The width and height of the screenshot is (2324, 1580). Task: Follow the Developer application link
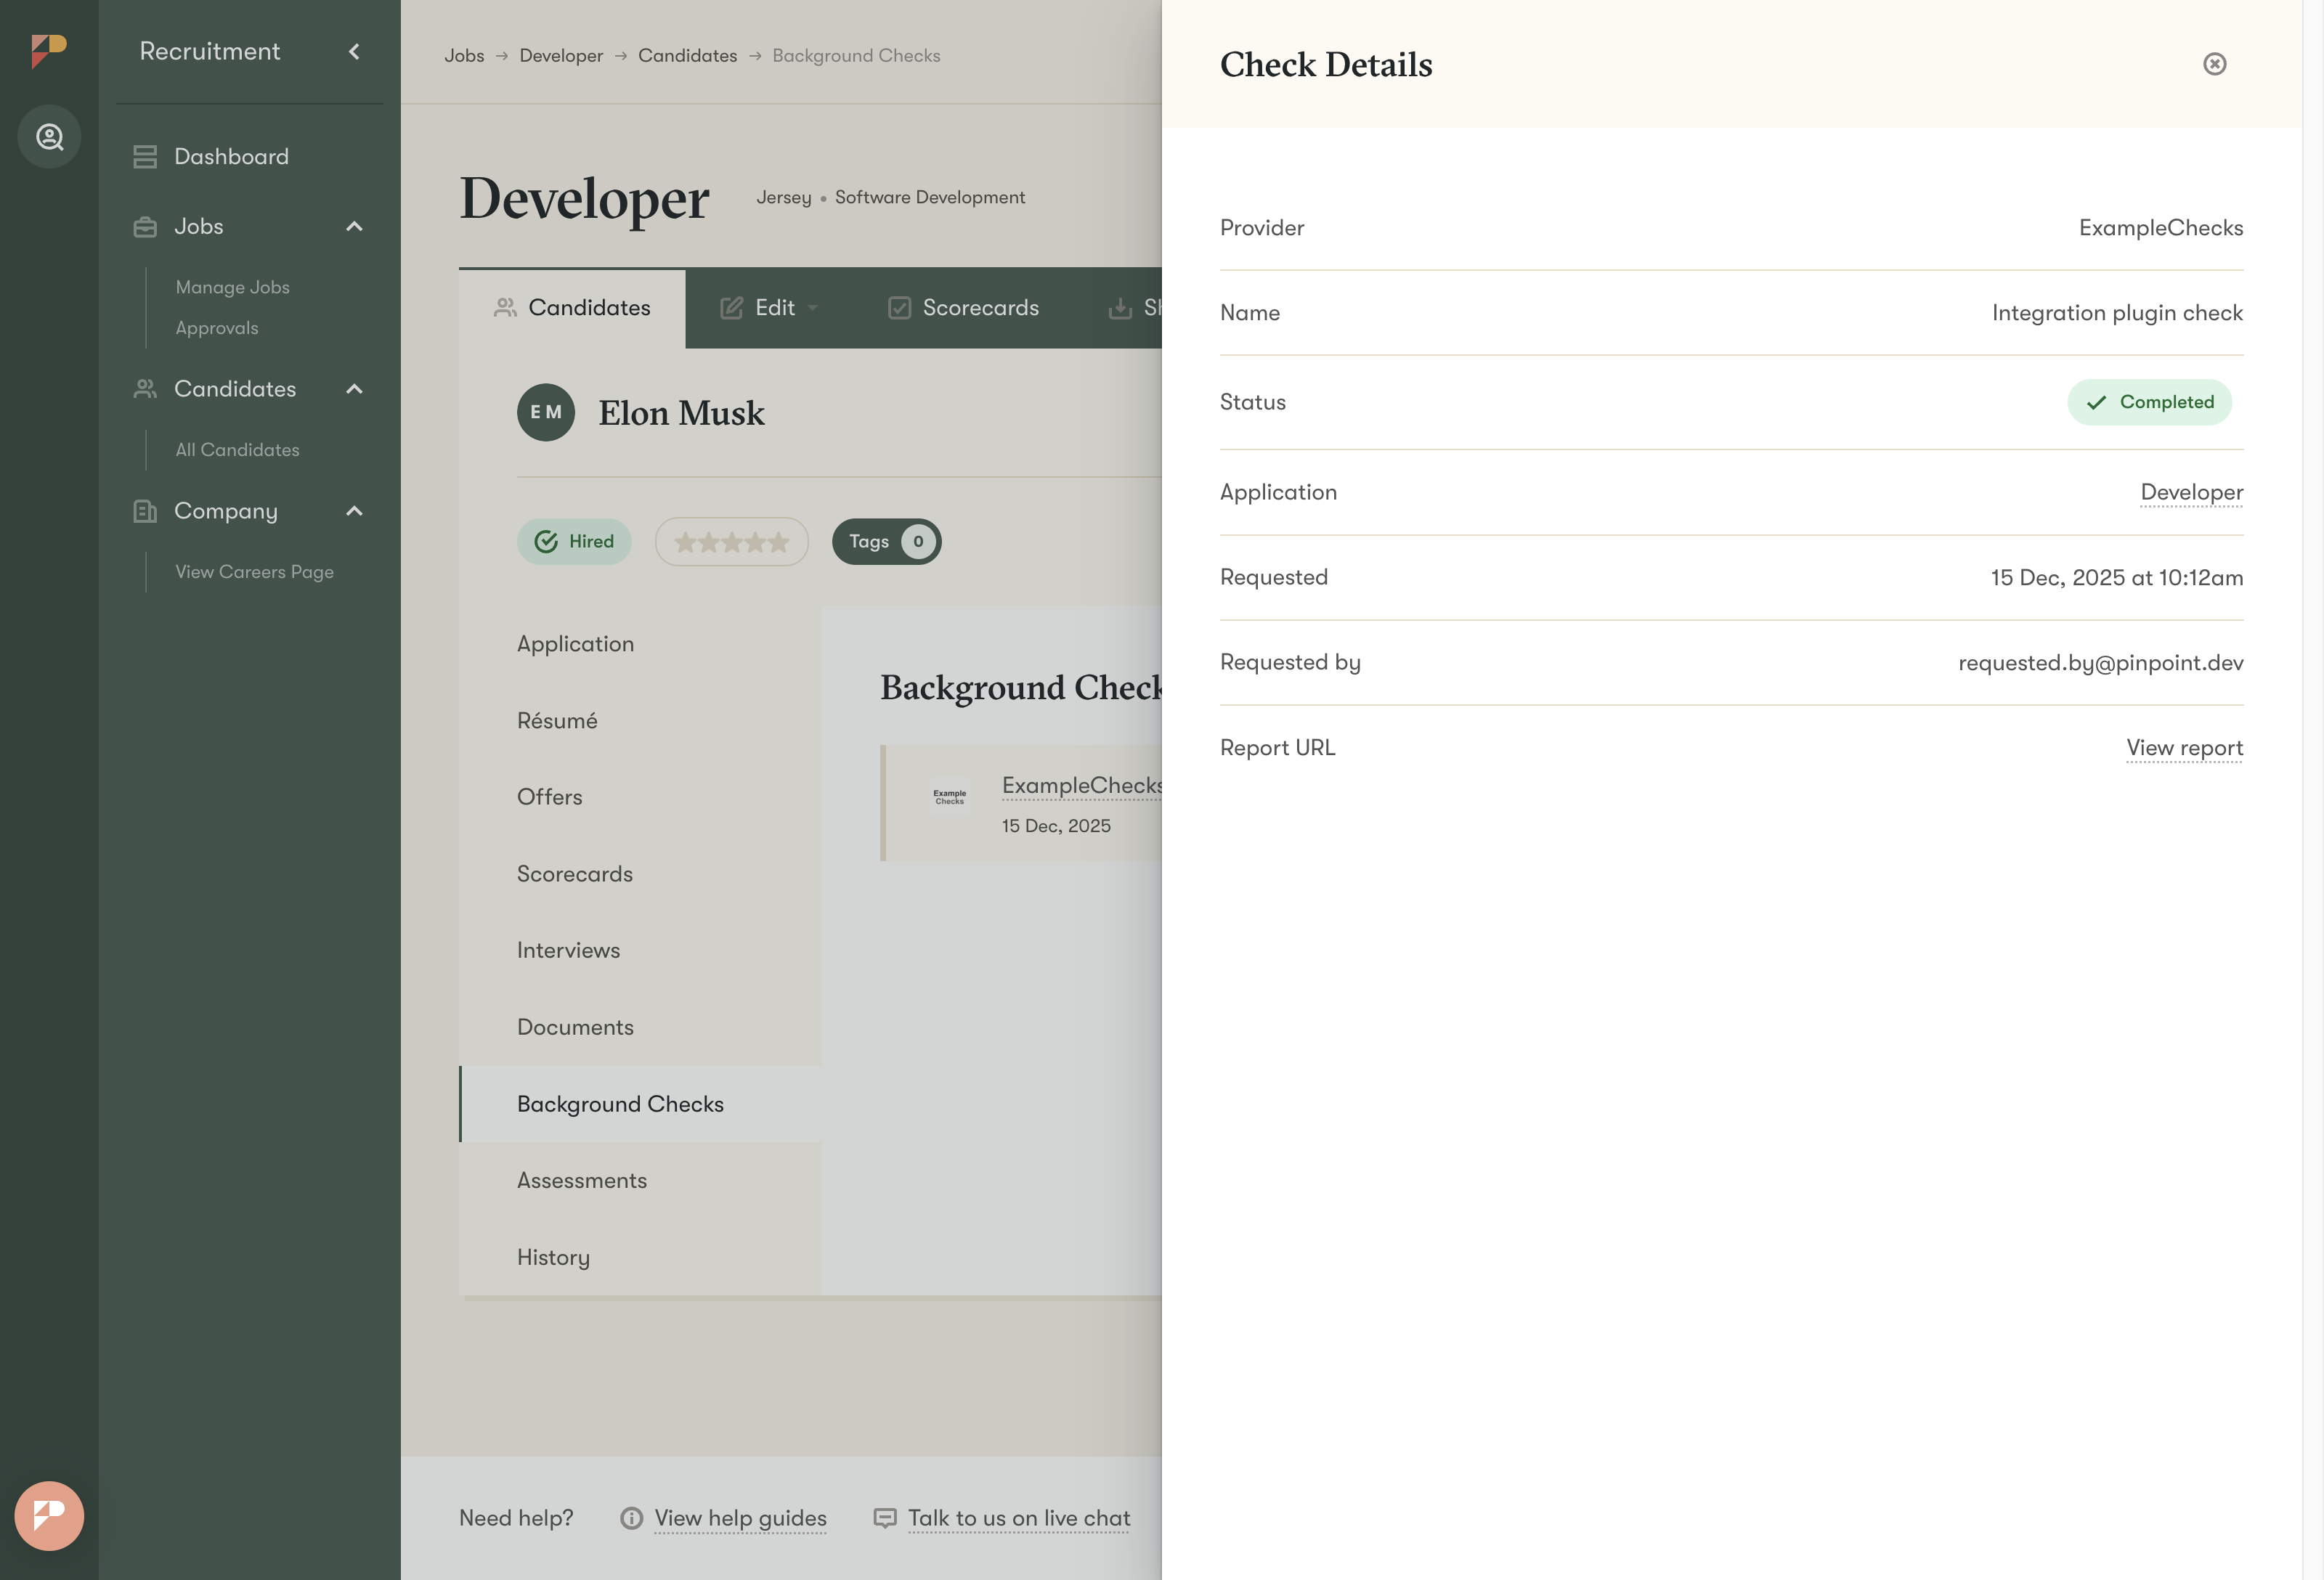[2190, 492]
